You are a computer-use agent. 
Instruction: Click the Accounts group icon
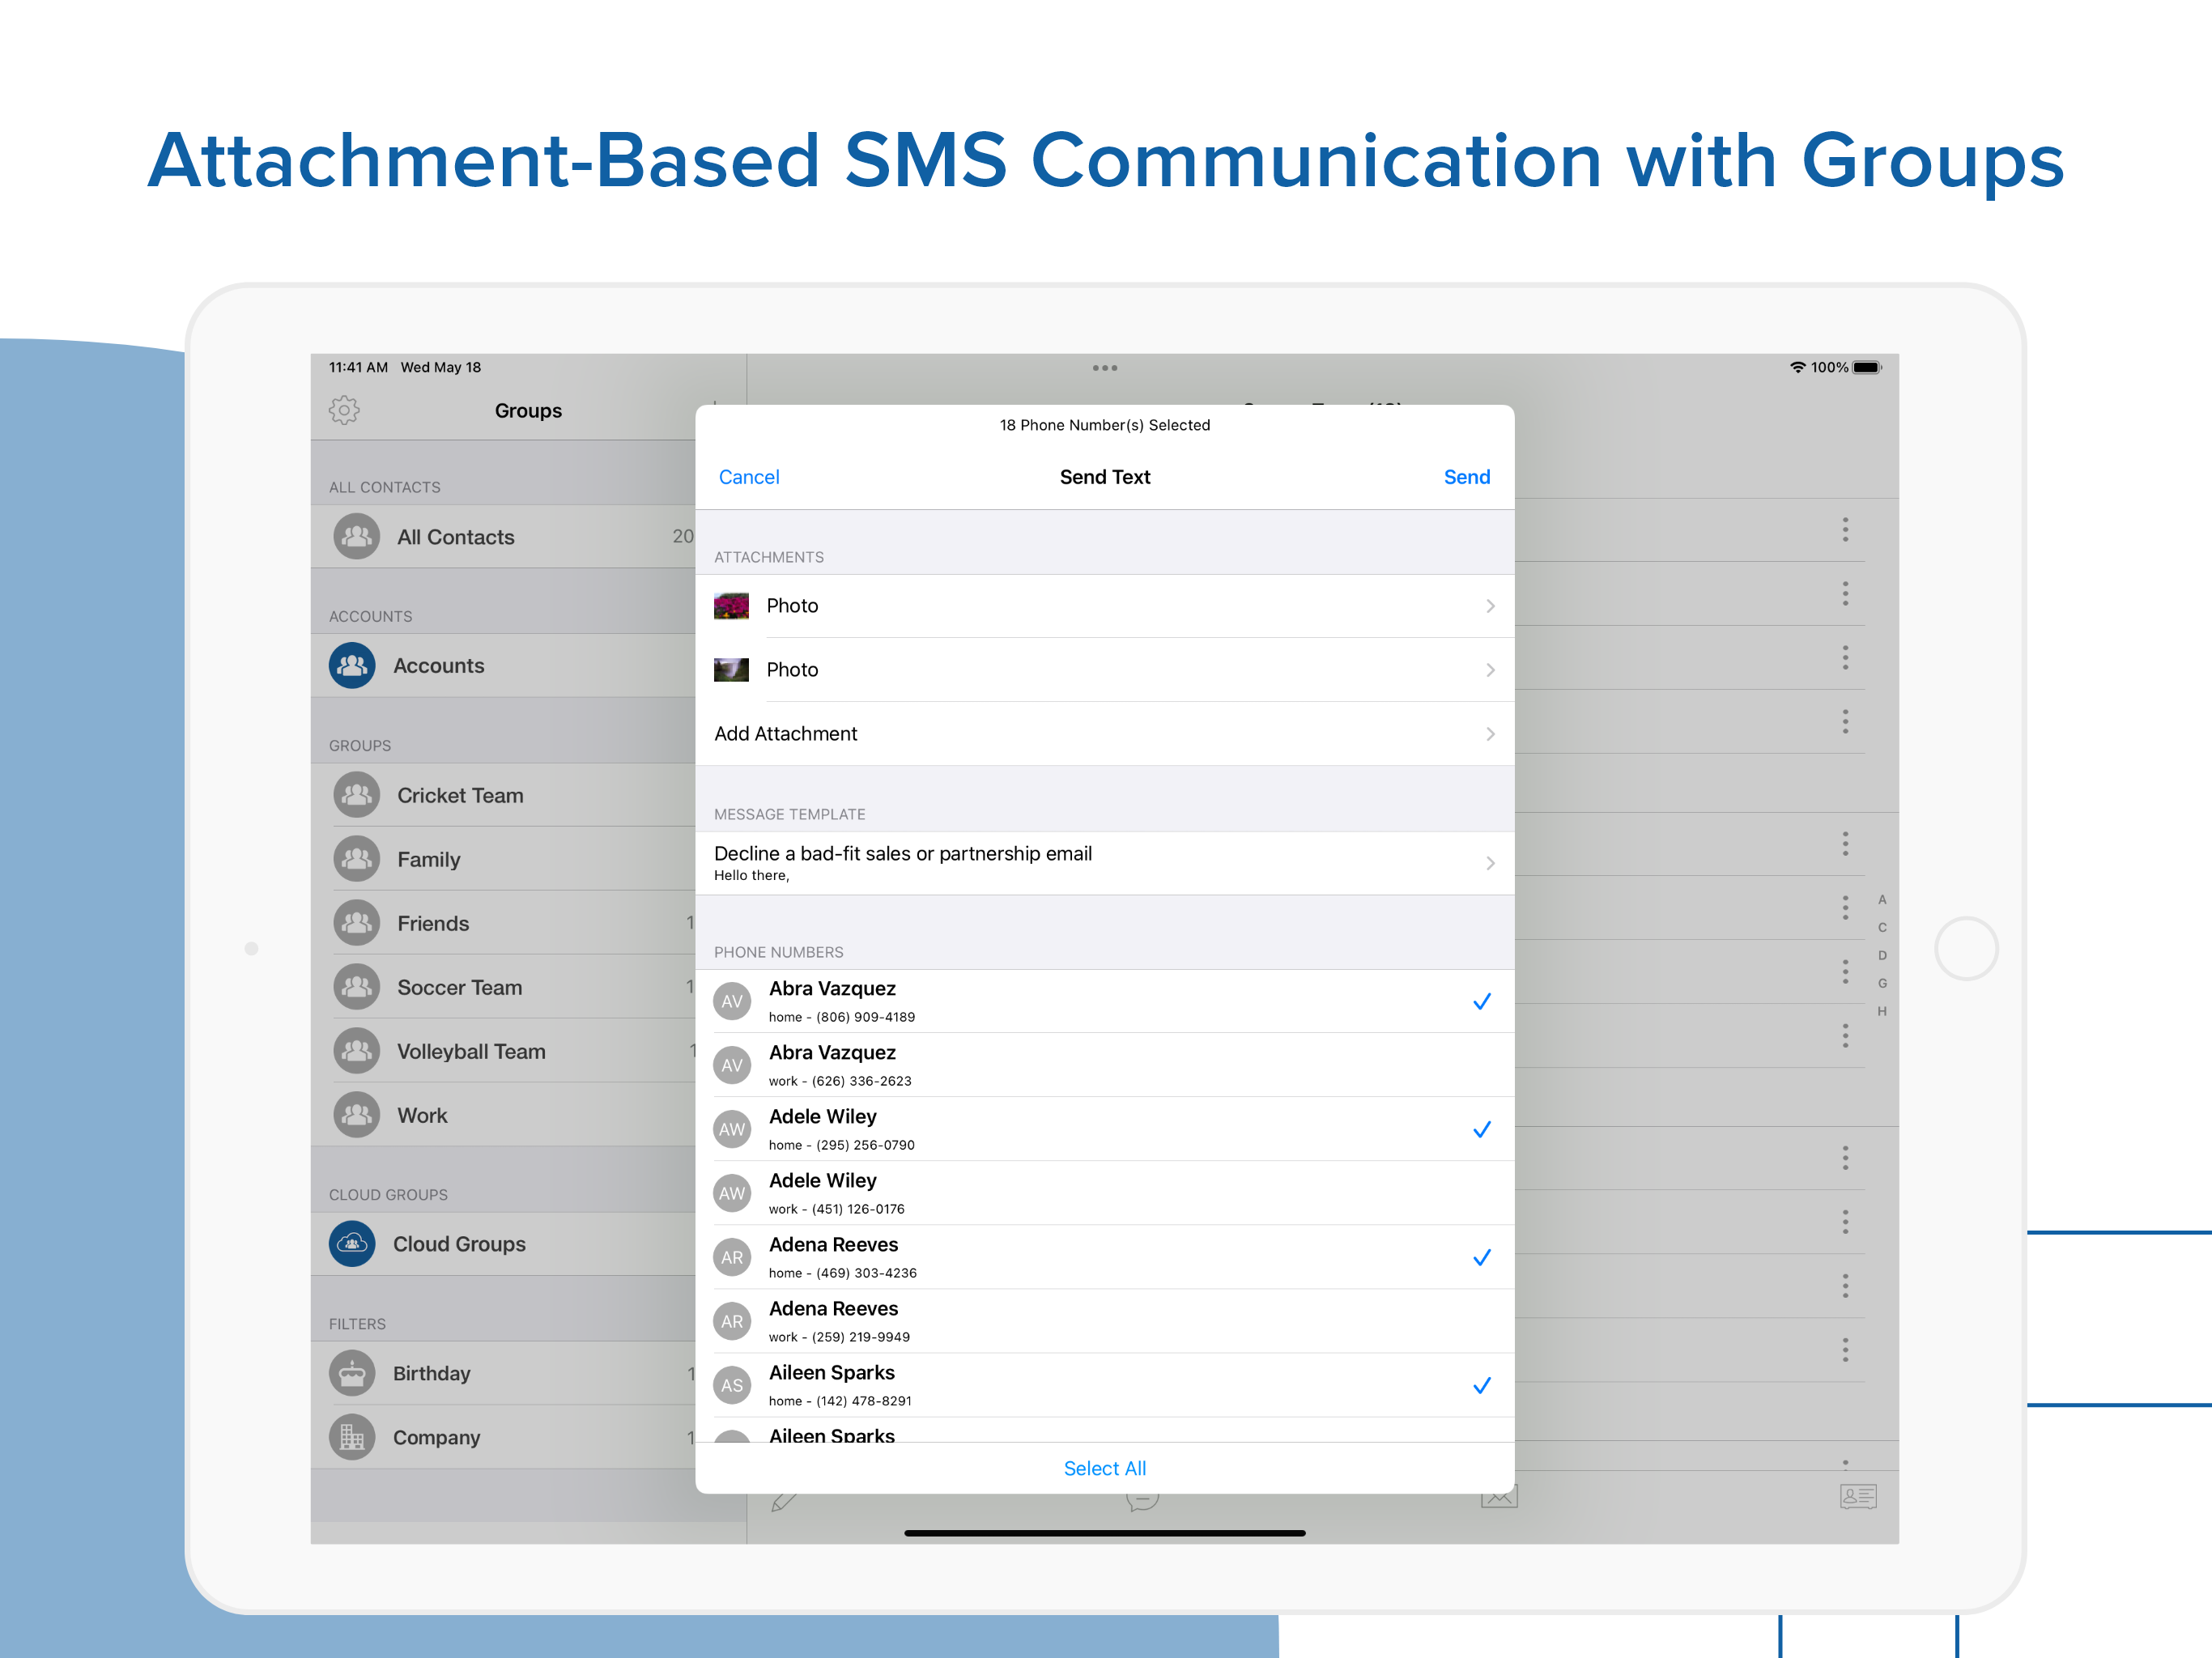352,665
